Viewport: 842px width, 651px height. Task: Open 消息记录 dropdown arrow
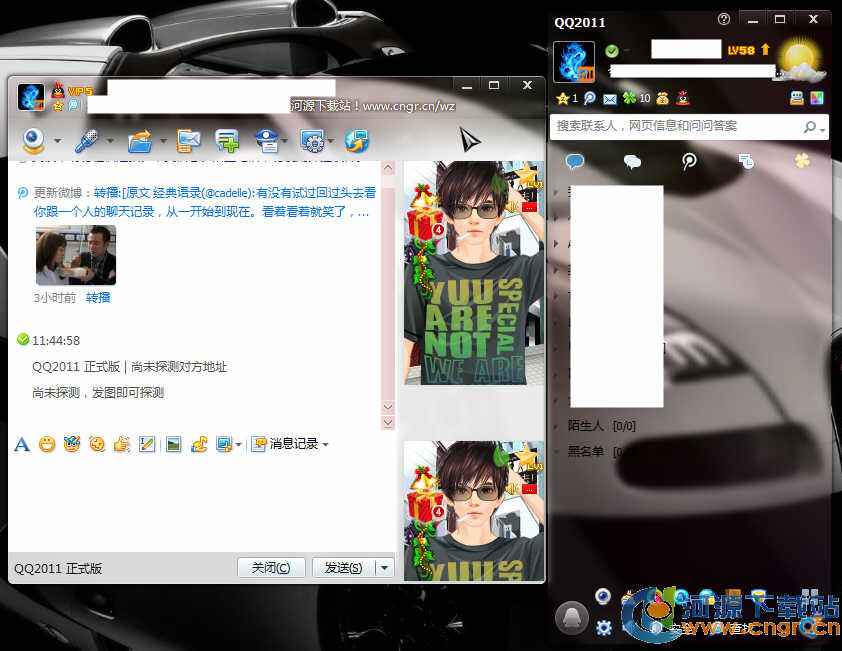(x=325, y=444)
